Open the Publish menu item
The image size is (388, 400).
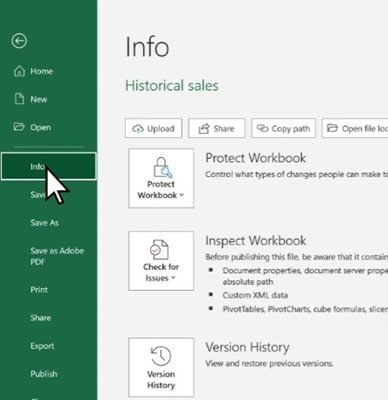[44, 374]
